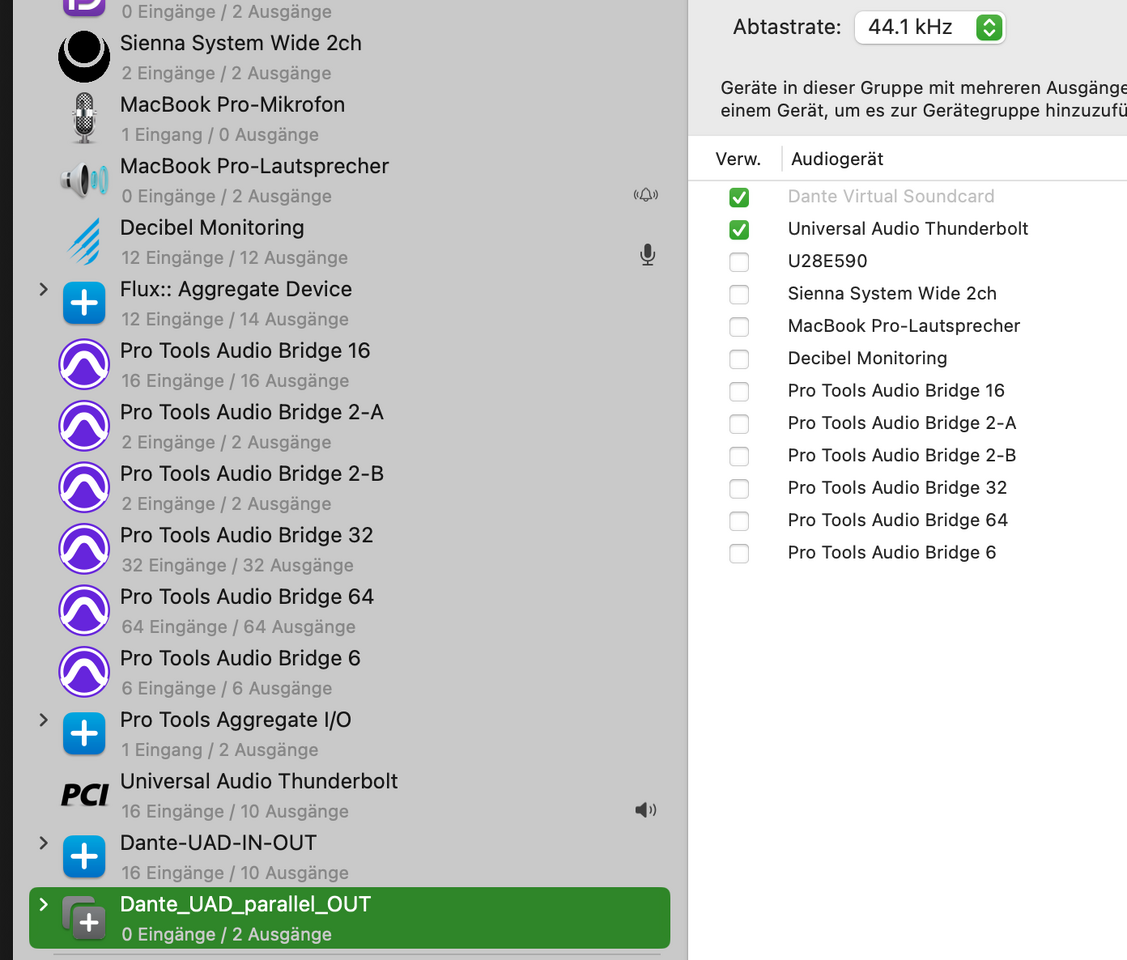The image size is (1127, 960).
Task: Click the MacBook Pro-Lautsprecher speaker device icon
Action: pos(84,180)
